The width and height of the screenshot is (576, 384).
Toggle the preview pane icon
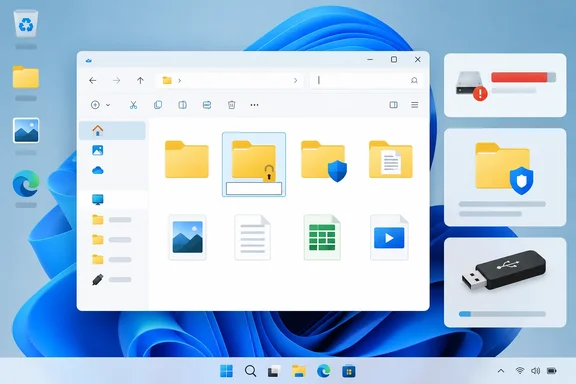393,105
